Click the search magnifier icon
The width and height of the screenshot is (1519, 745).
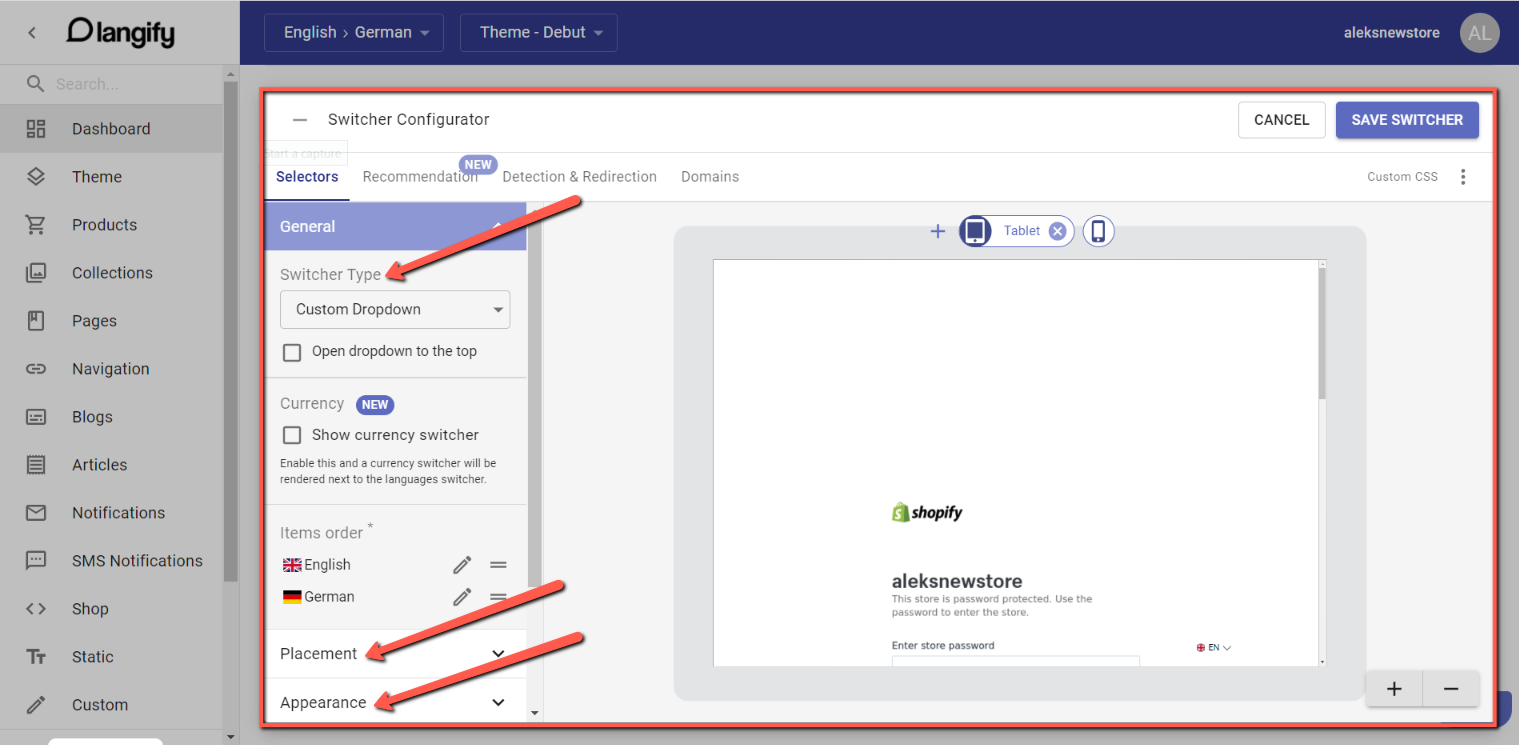pos(36,84)
